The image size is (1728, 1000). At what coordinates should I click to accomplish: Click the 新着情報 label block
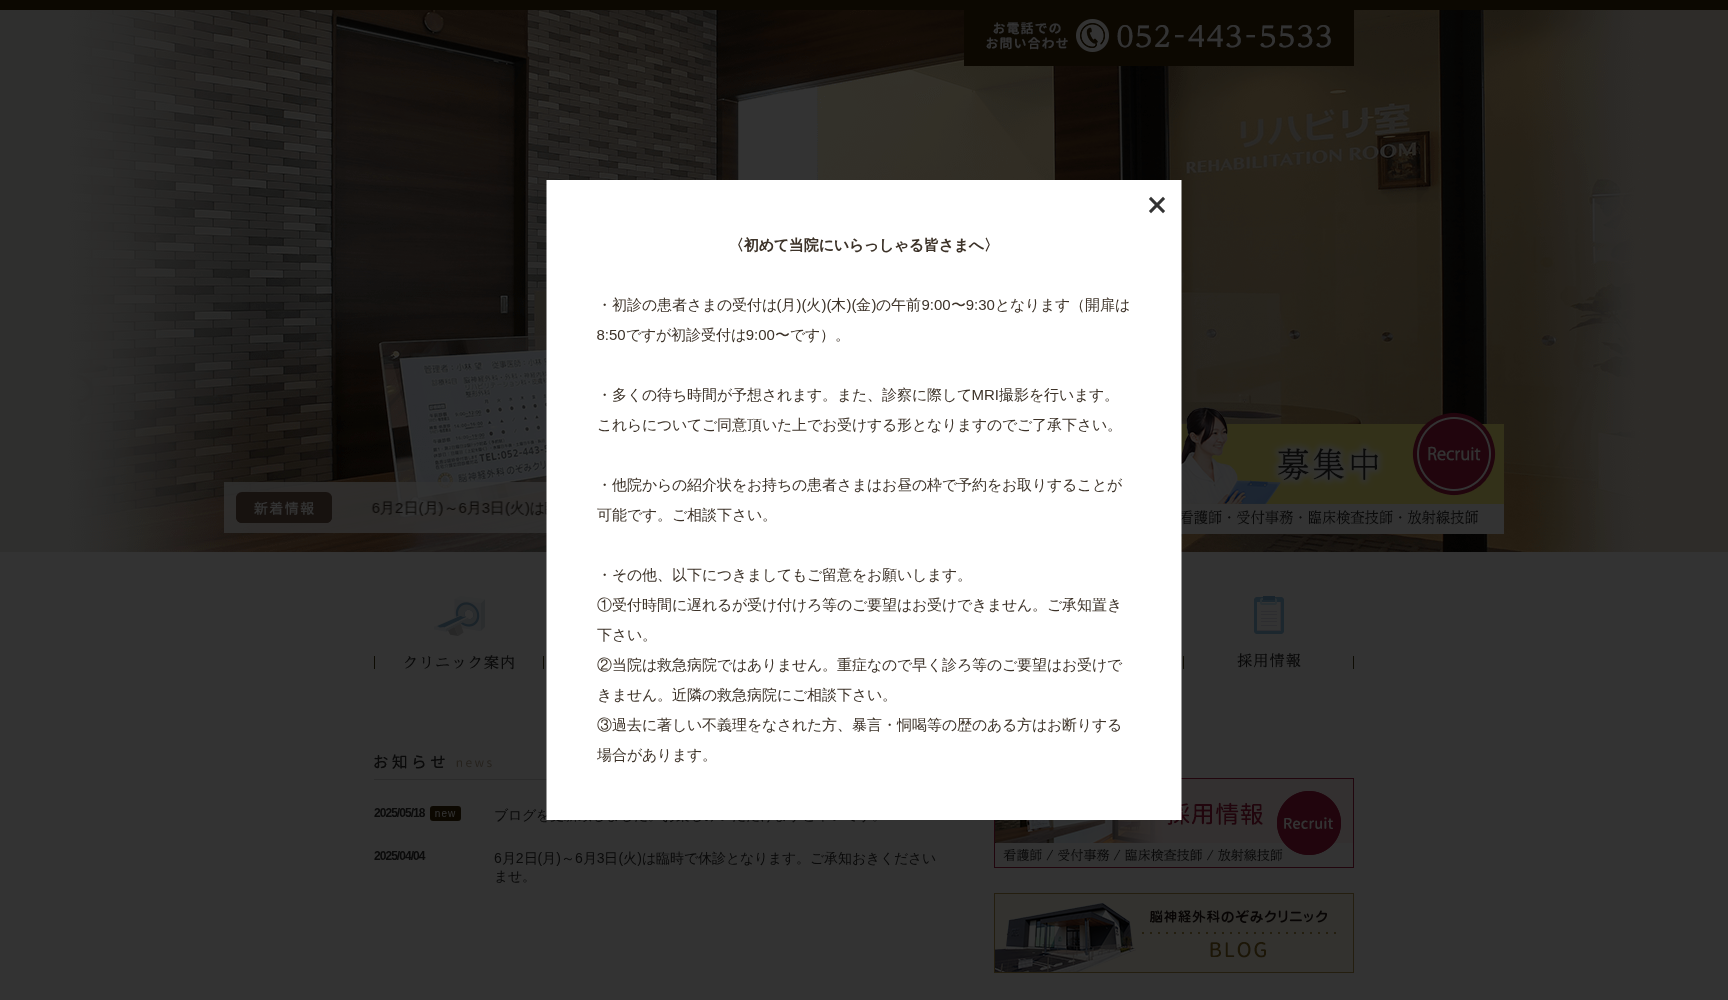pyautogui.click(x=283, y=508)
